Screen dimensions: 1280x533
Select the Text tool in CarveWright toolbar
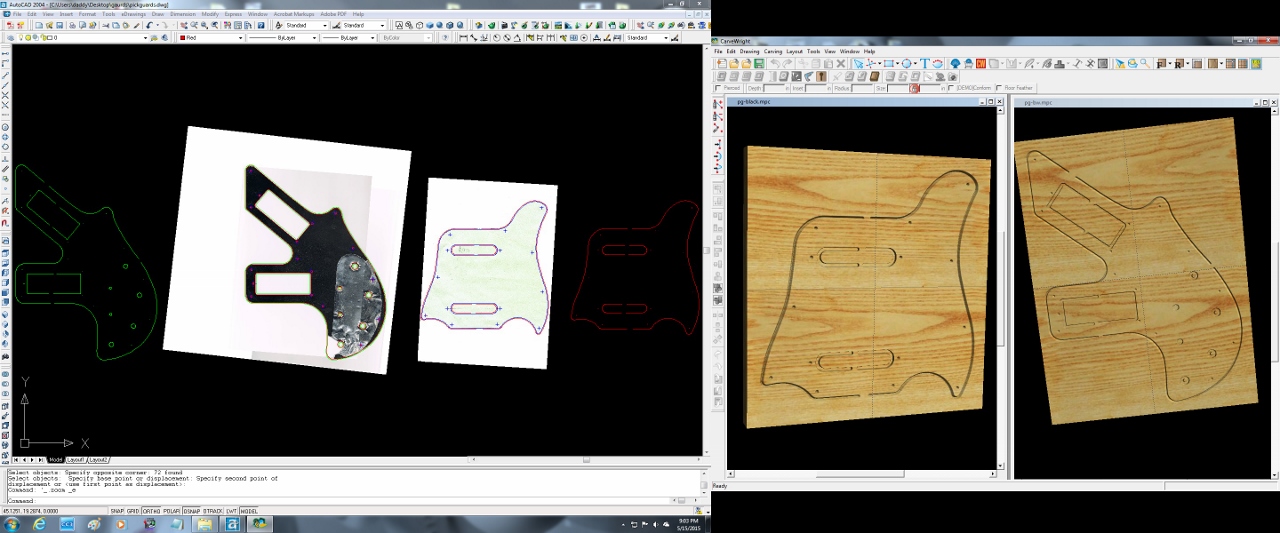pos(925,64)
